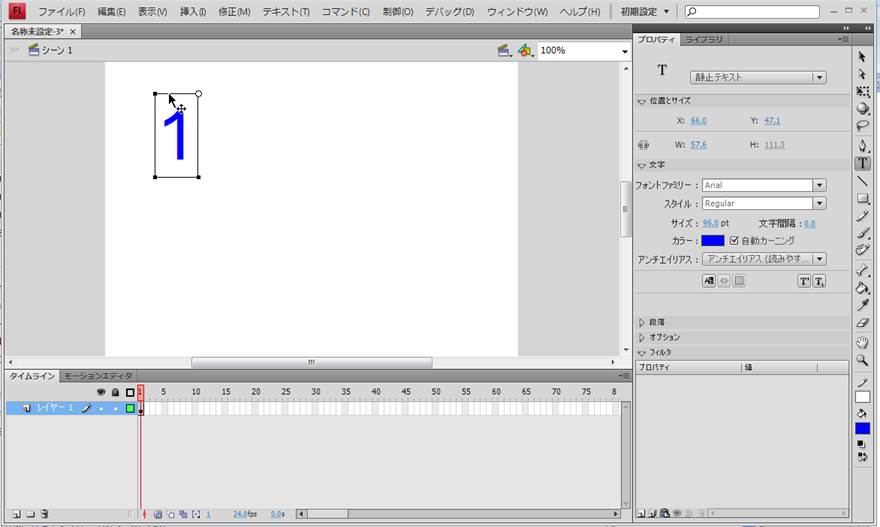Activate the Hand tool
The height and width of the screenshot is (527, 880).
tap(862, 343)
